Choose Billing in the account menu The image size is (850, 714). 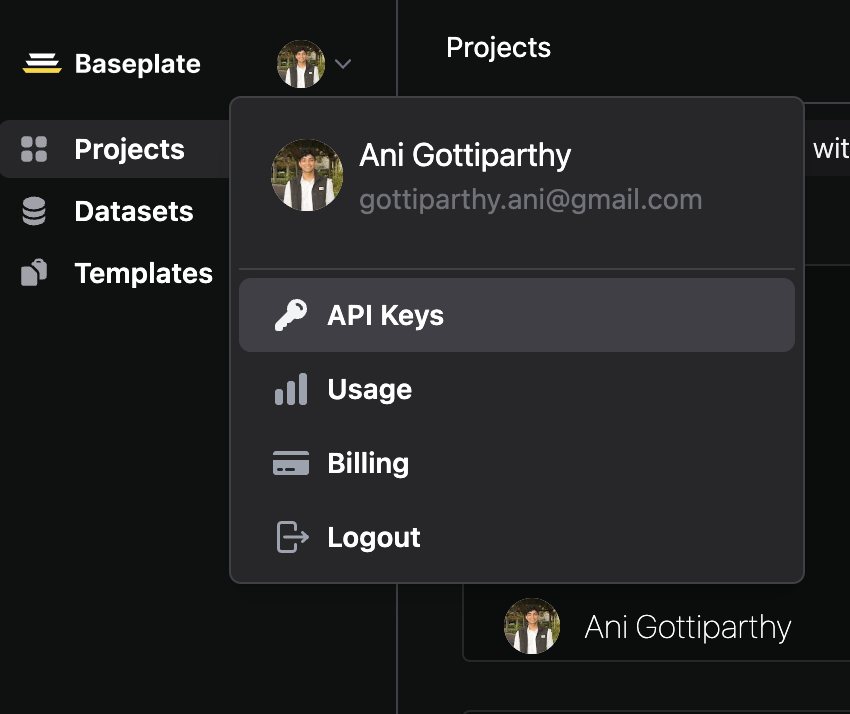point(368,463)
